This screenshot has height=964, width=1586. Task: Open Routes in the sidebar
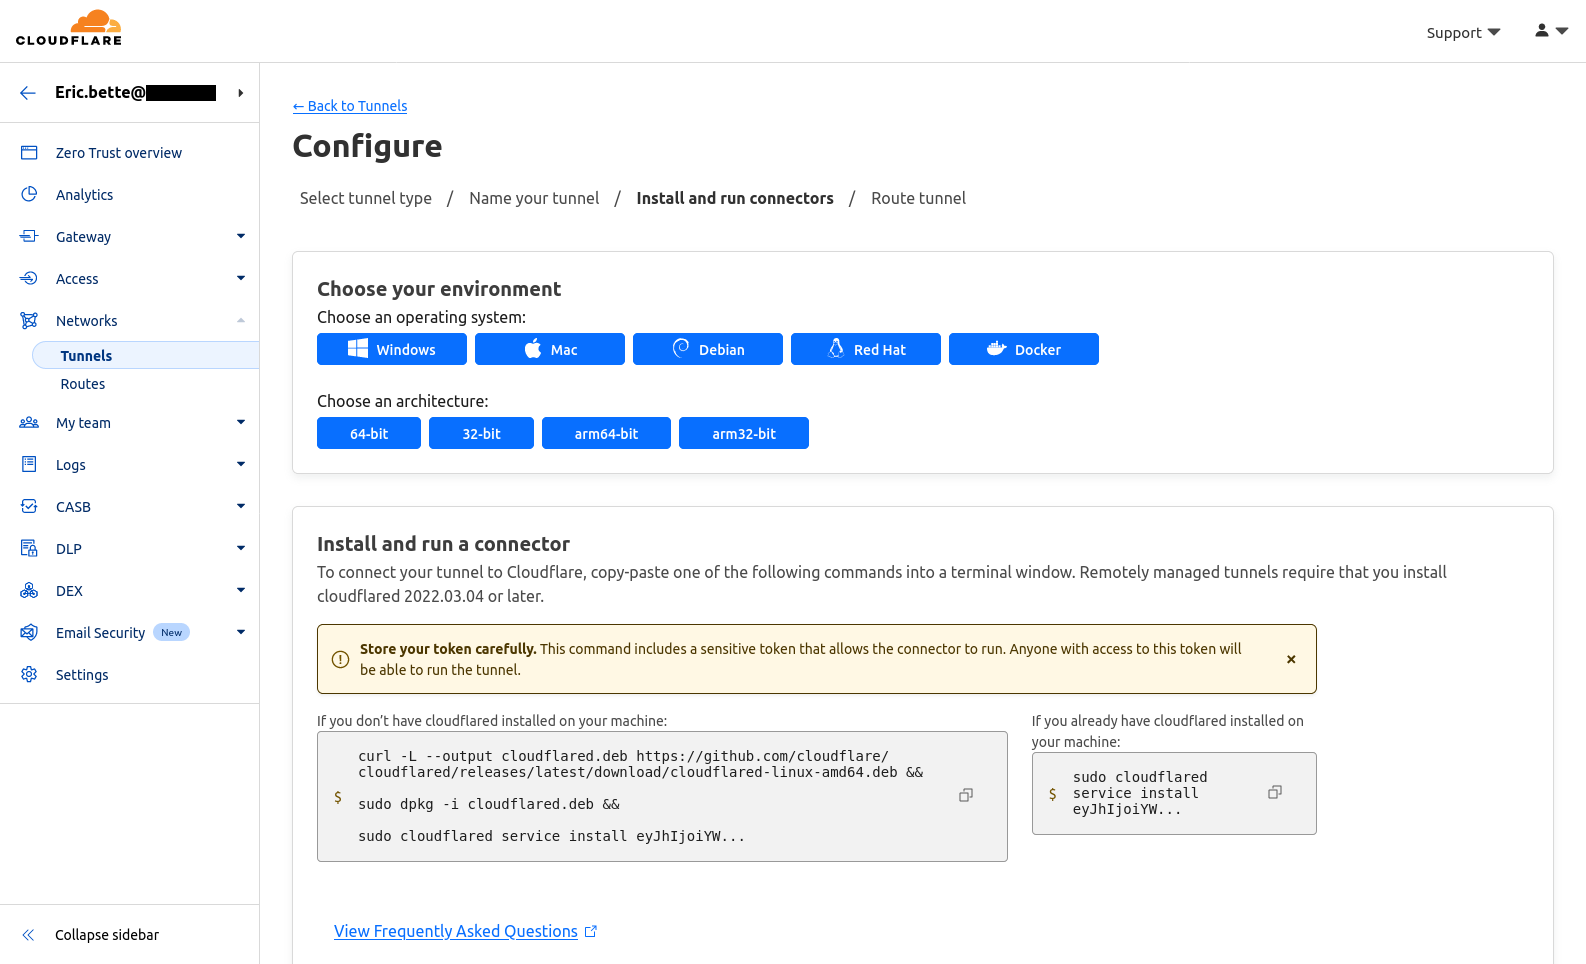point(83,384)
